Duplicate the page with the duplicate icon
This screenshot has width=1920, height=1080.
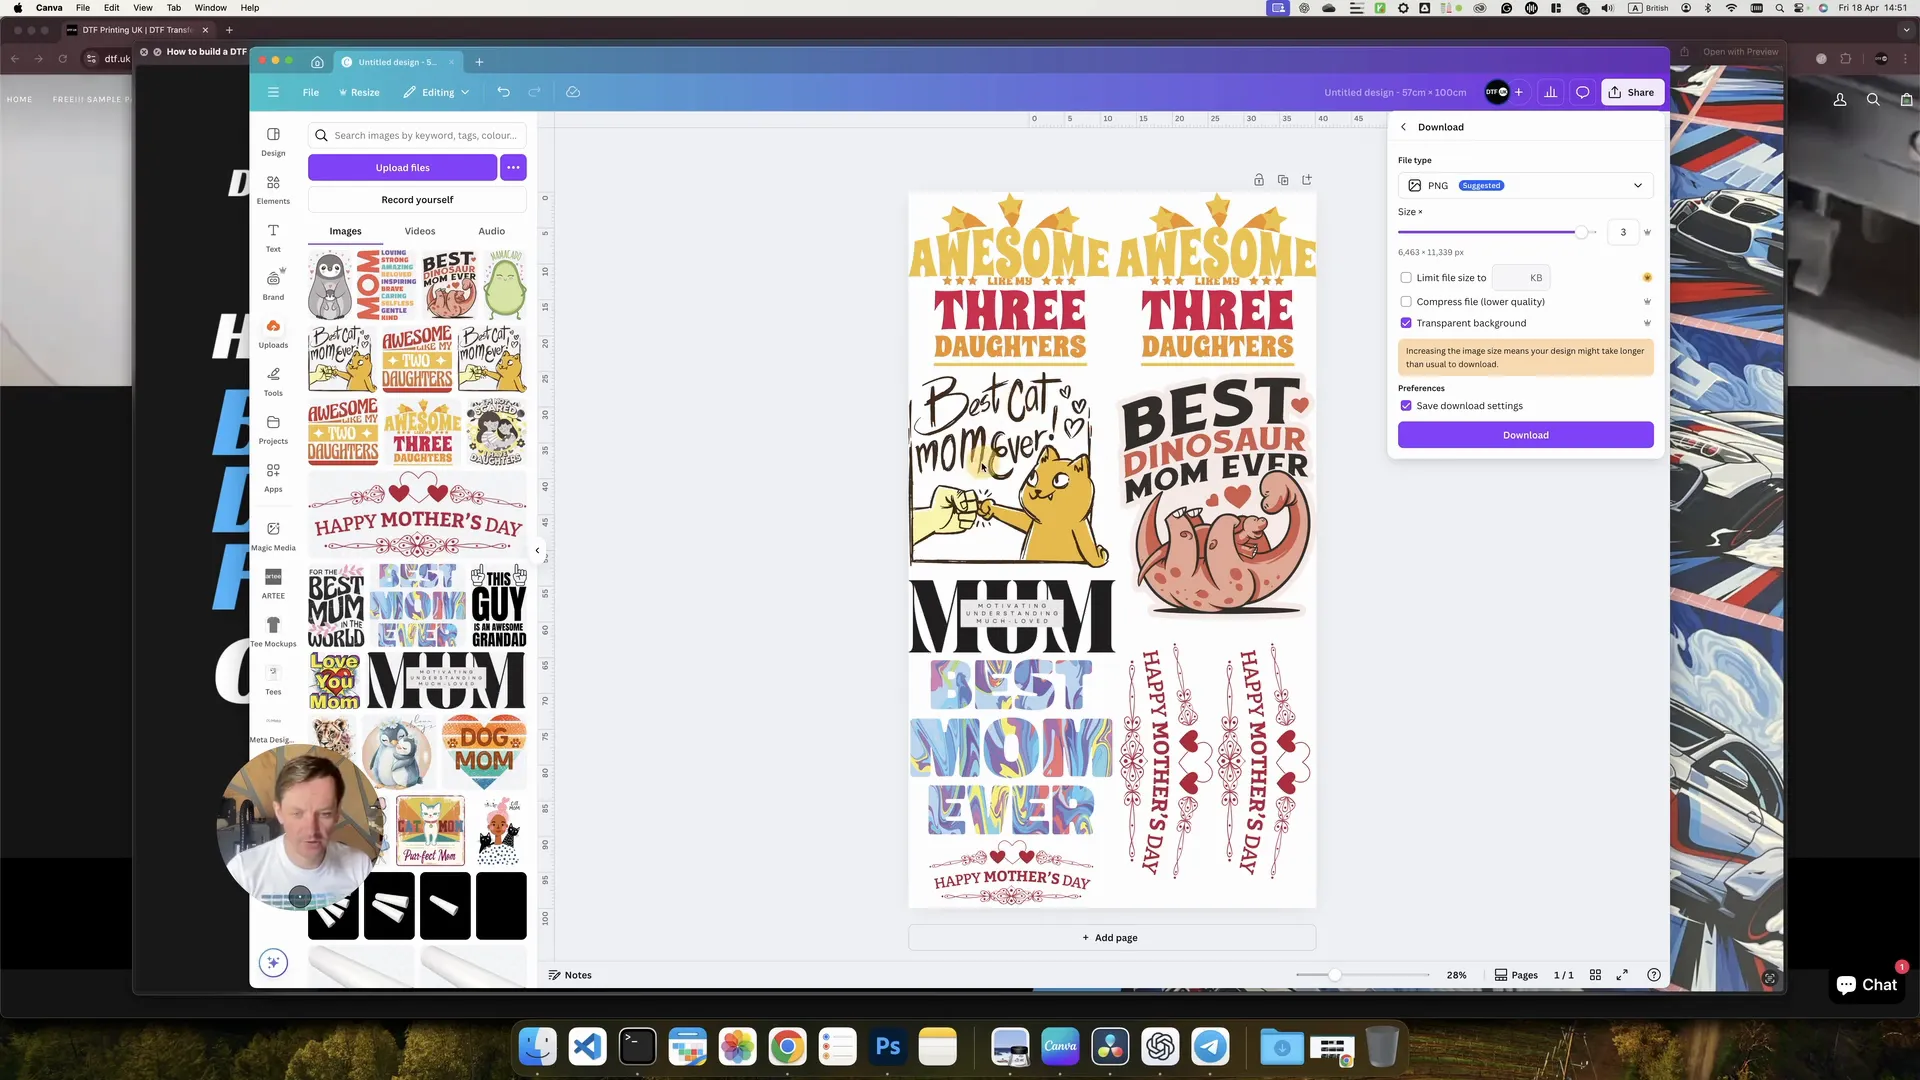point(1283,180)
